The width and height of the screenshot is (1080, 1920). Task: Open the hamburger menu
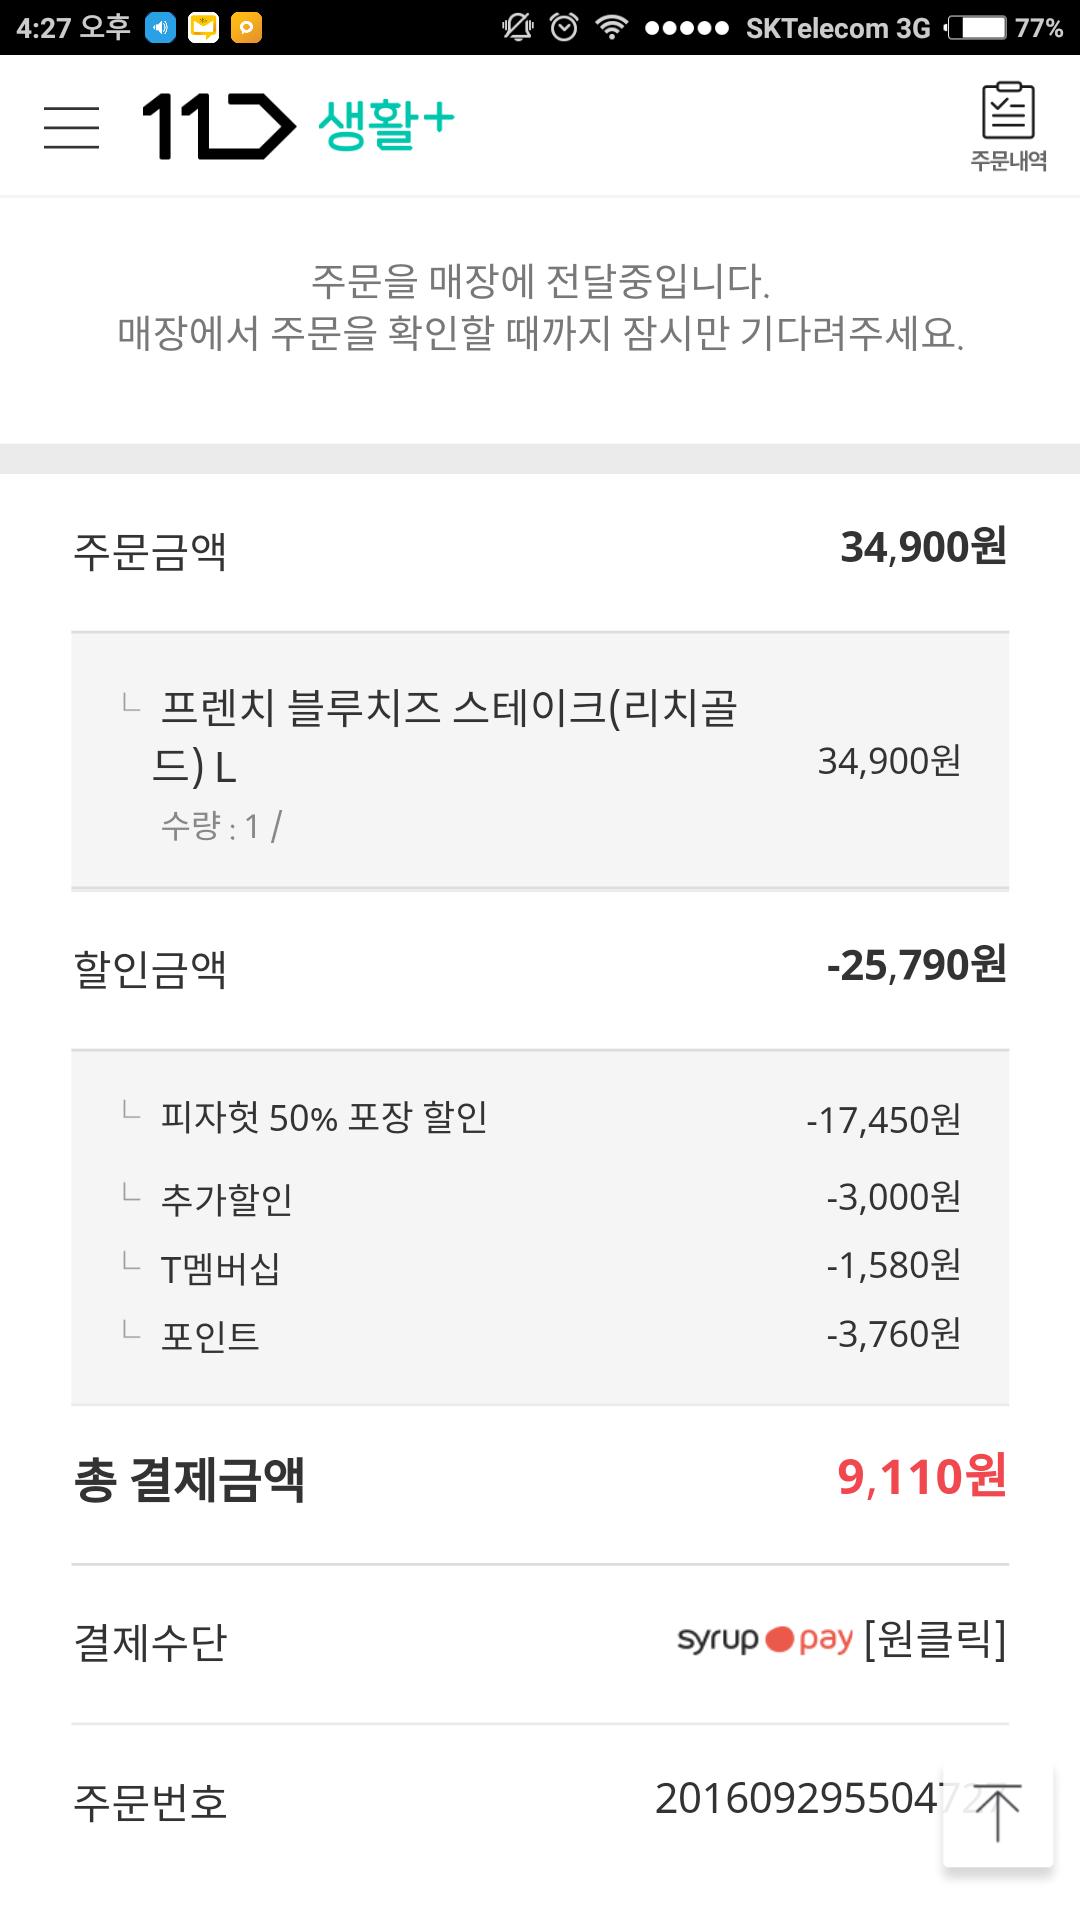[71, 127]
